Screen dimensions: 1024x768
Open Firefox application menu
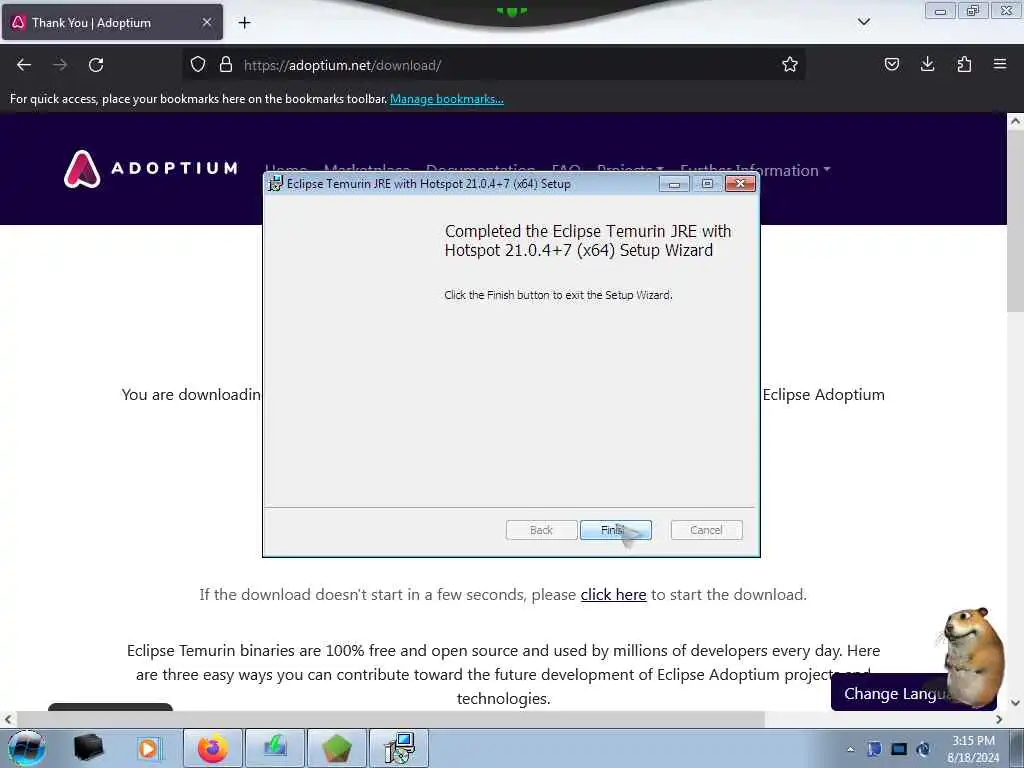[x=1000, y=65]
